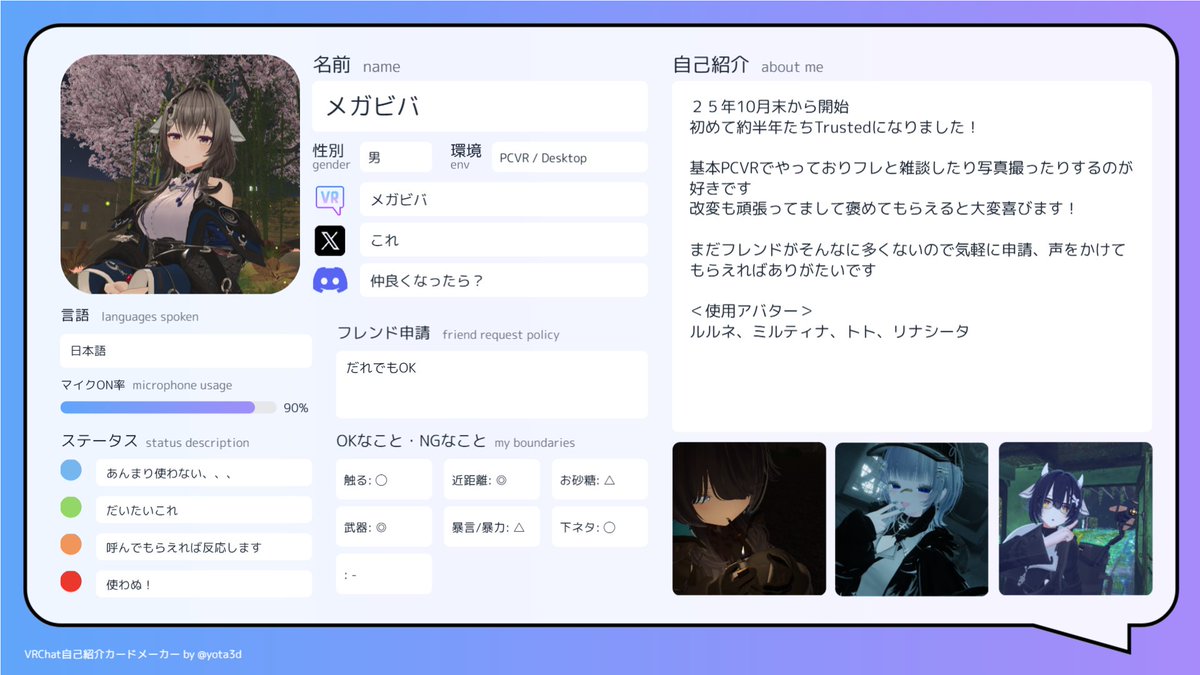
Task: Click the PCVR / Desktop environment field
Action: coord(570,157)
